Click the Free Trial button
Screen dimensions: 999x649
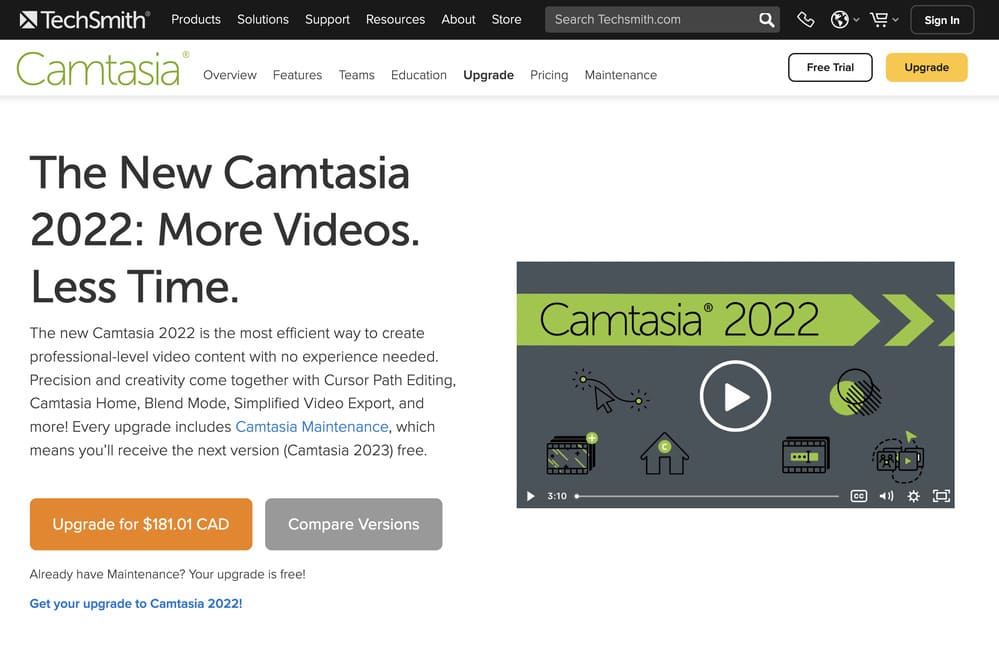830,67
